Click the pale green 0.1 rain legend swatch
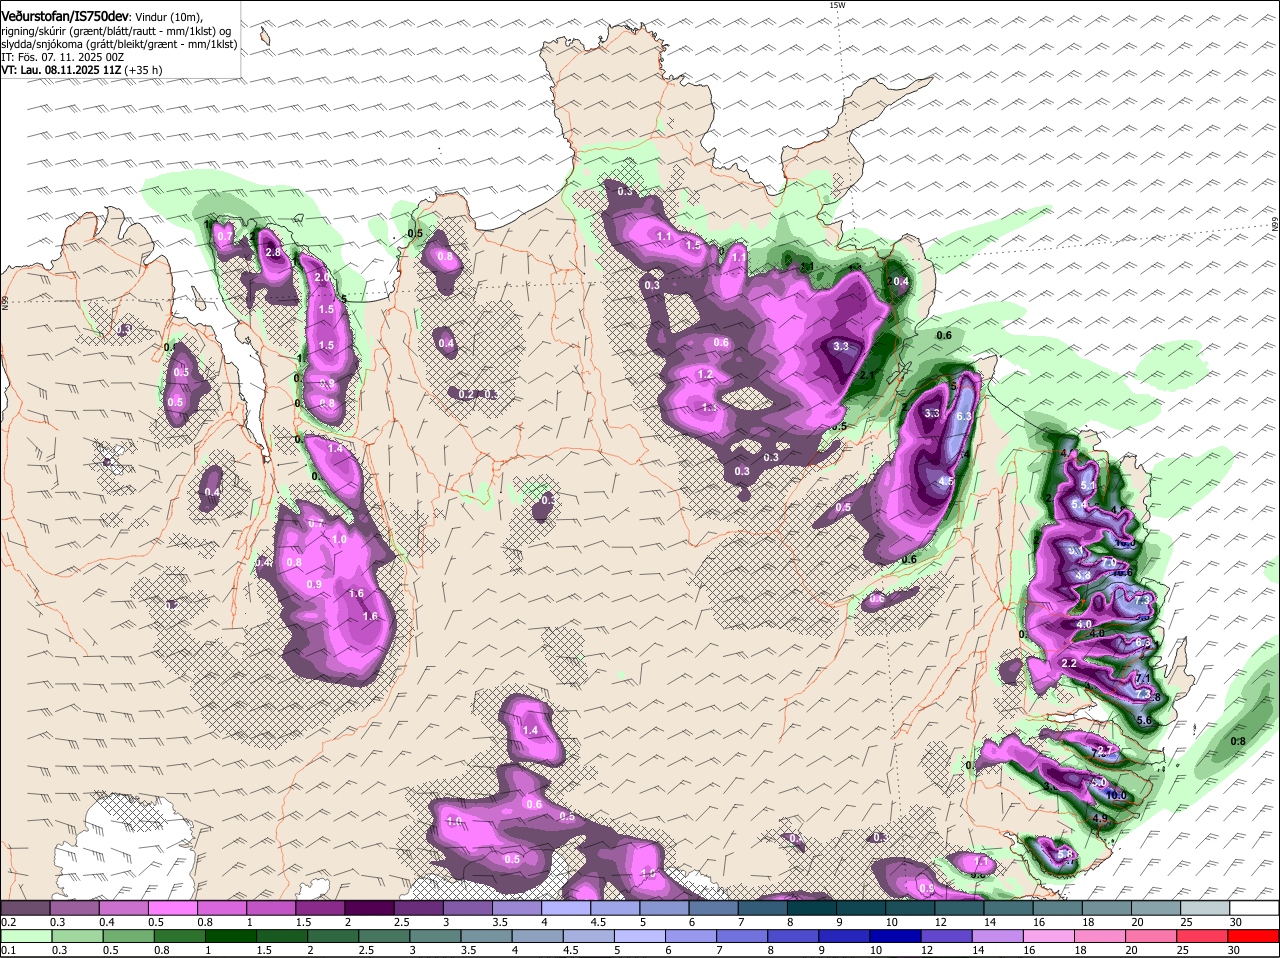The height and width of the screenshot is (958, 1280). [x=27, y=936]
